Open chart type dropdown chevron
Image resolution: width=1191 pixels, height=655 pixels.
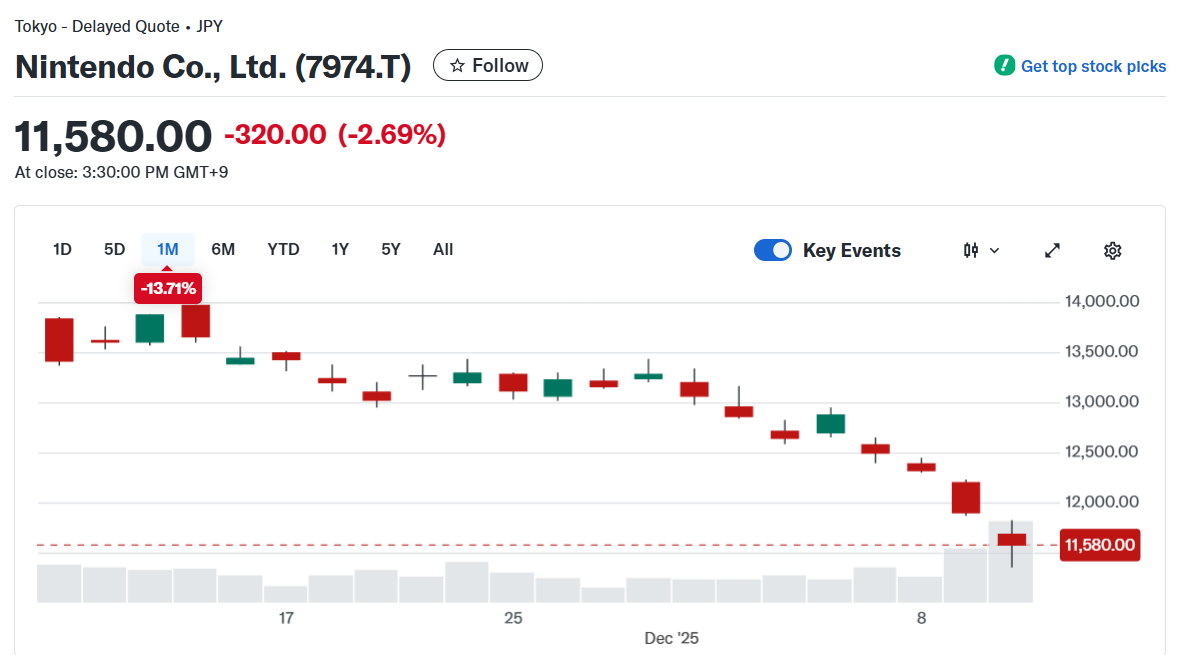click(994, 250)
